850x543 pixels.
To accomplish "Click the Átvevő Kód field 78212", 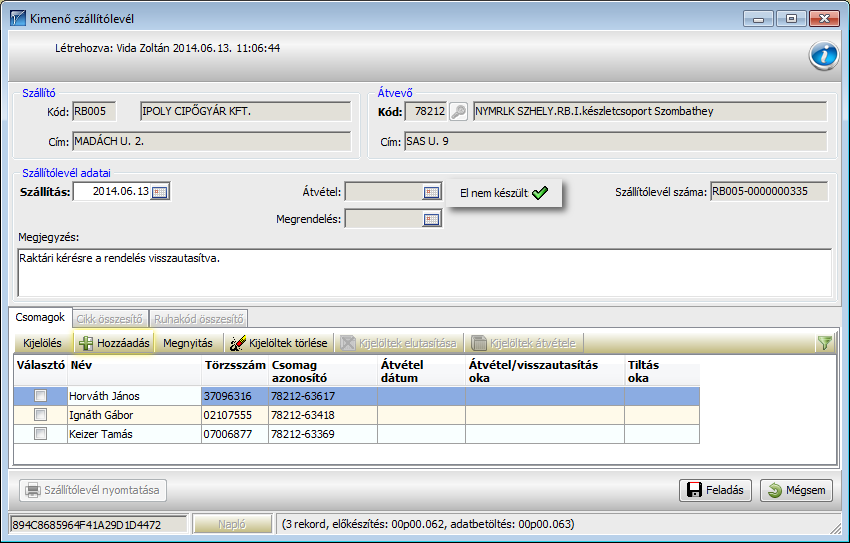I will click(426, 112).
